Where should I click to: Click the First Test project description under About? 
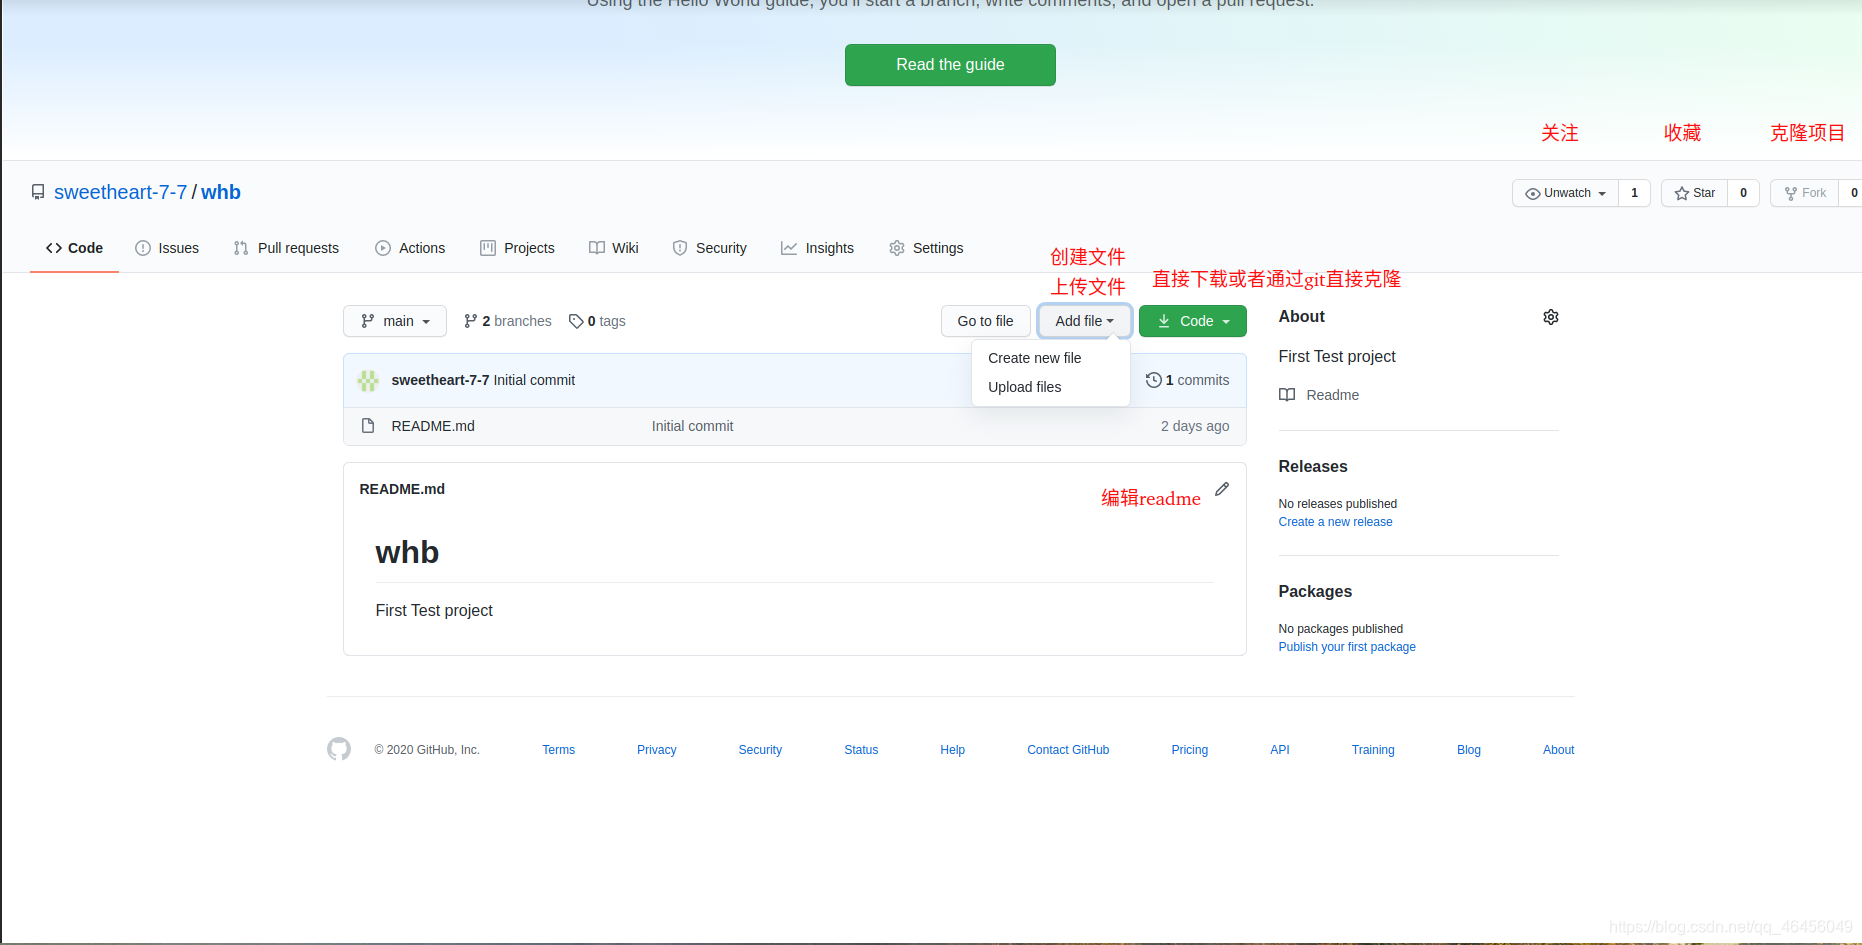pos(1337,356)
